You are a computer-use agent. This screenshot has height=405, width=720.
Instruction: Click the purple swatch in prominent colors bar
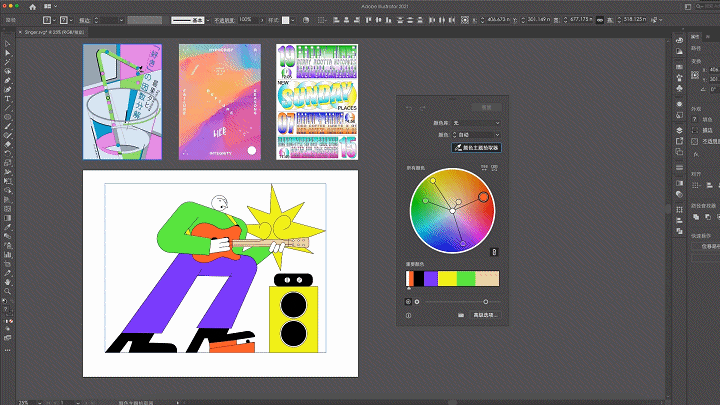point(430,278)
